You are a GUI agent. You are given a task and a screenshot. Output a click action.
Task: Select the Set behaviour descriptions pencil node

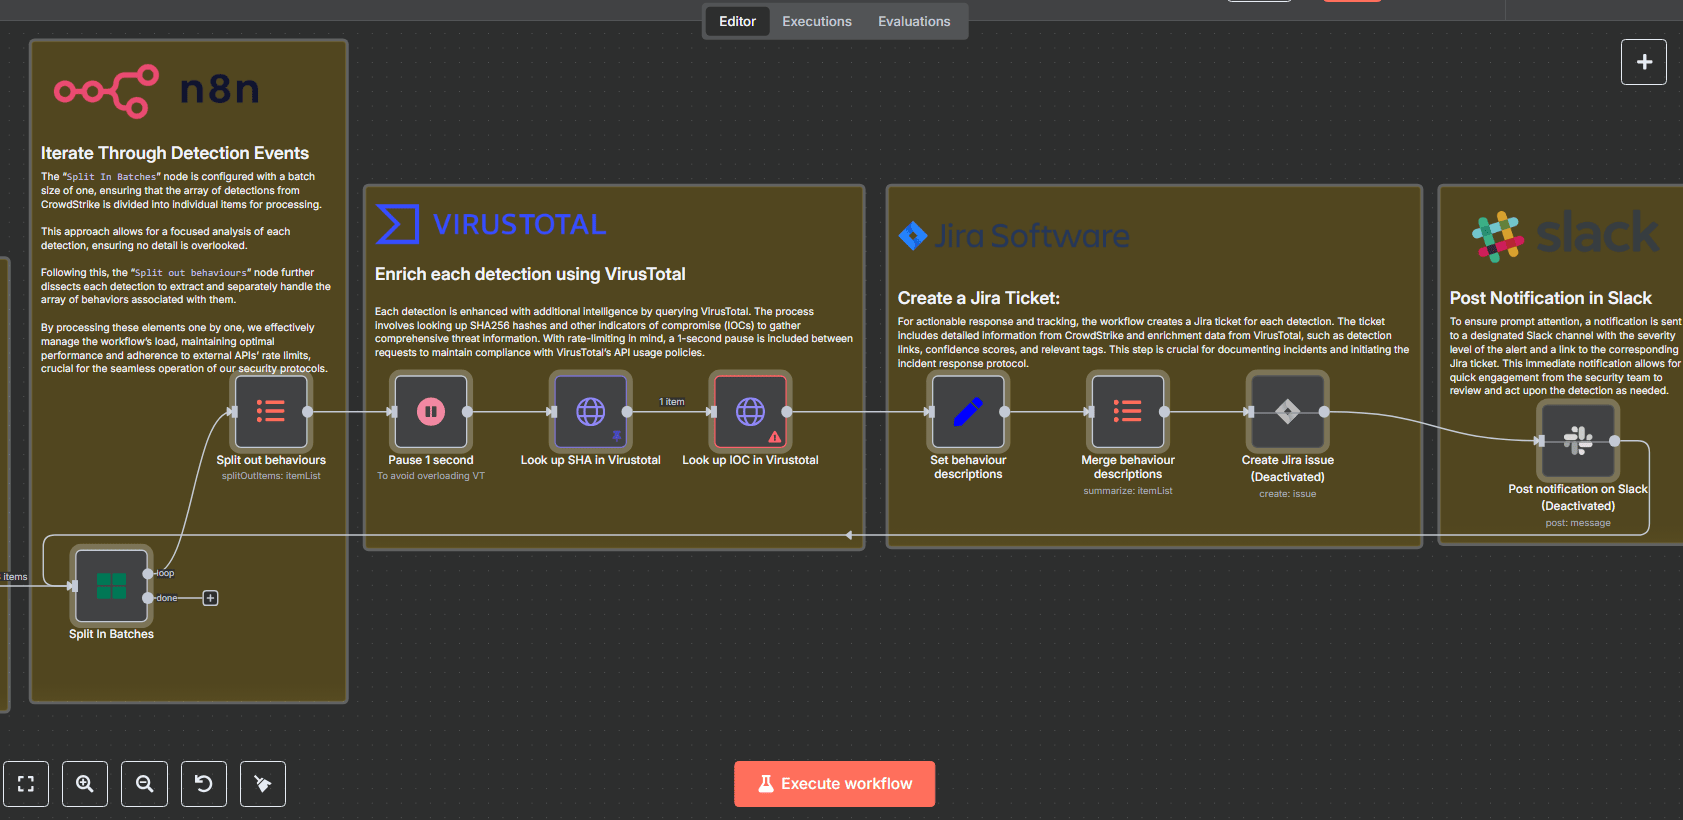(968, 411)
